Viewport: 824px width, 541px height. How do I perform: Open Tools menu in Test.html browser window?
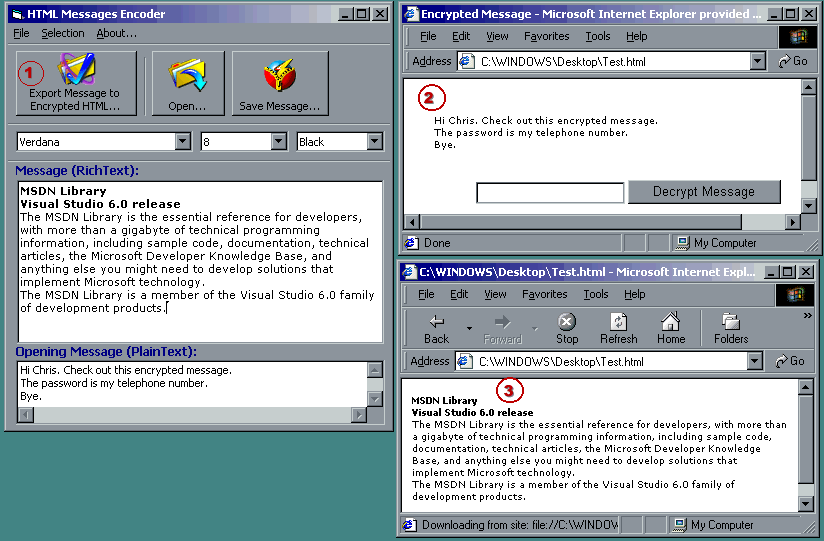[596, 294]
